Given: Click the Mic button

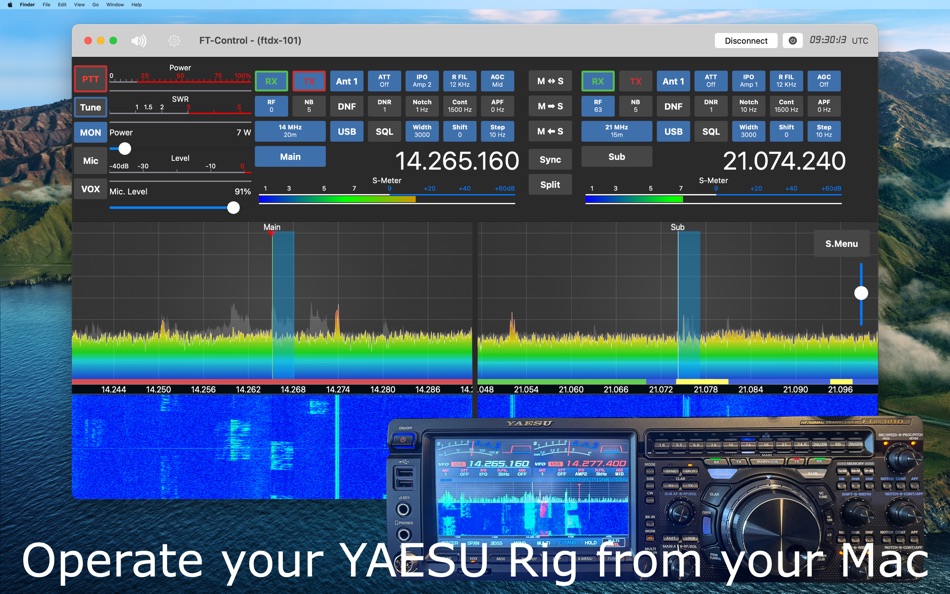Looking at the screenshot, I should [90, 161].
